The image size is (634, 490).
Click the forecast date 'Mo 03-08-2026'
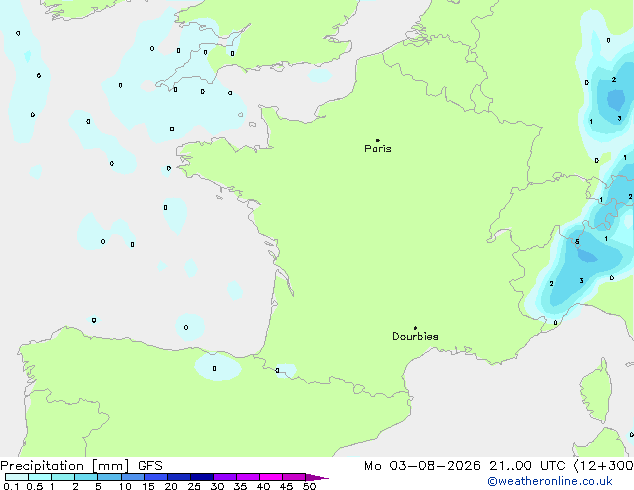pyautogui.click(x=423, y=466)
